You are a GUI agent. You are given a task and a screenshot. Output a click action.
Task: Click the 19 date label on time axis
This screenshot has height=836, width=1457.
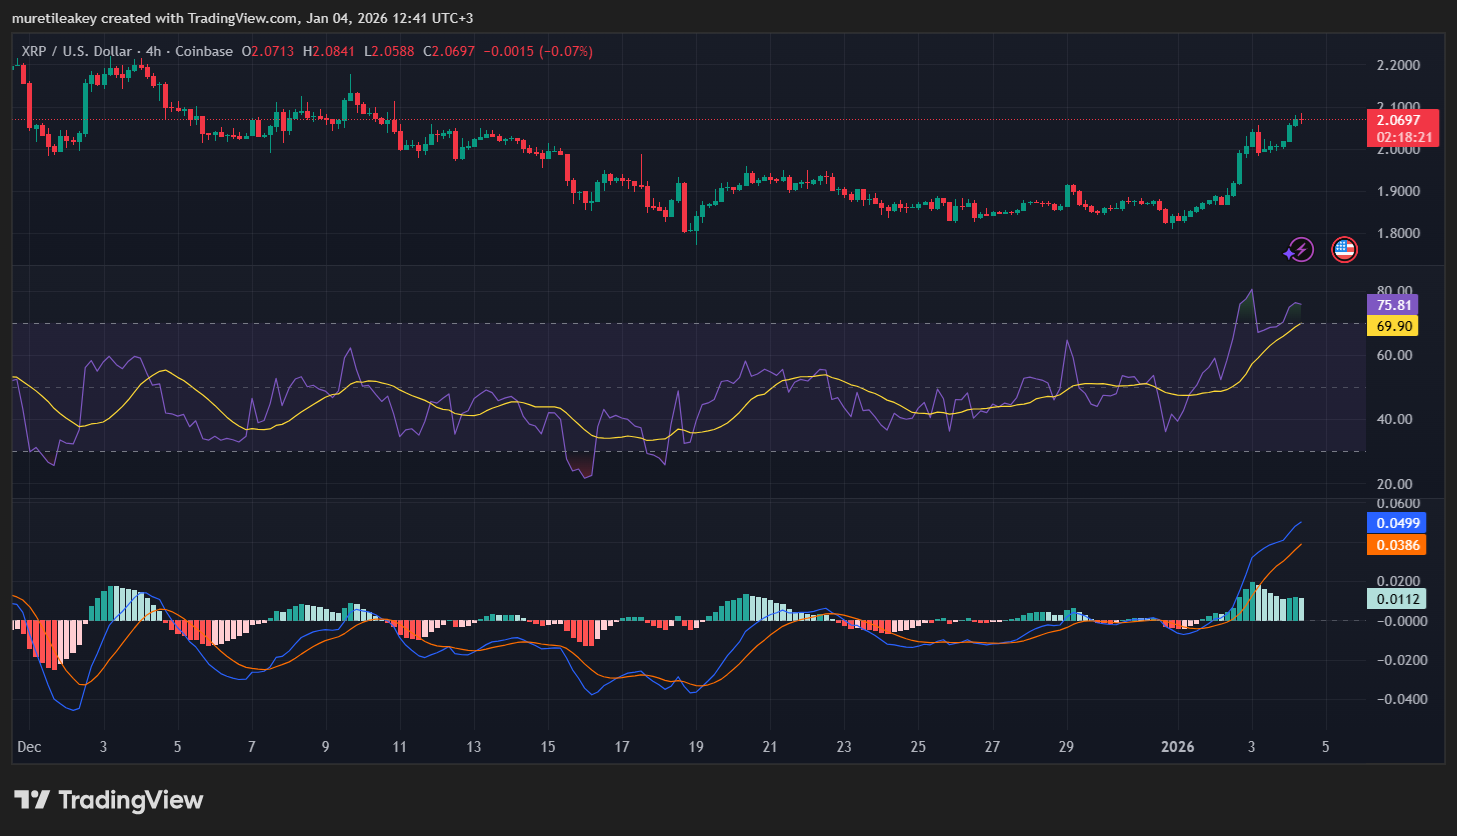(696, 747)
